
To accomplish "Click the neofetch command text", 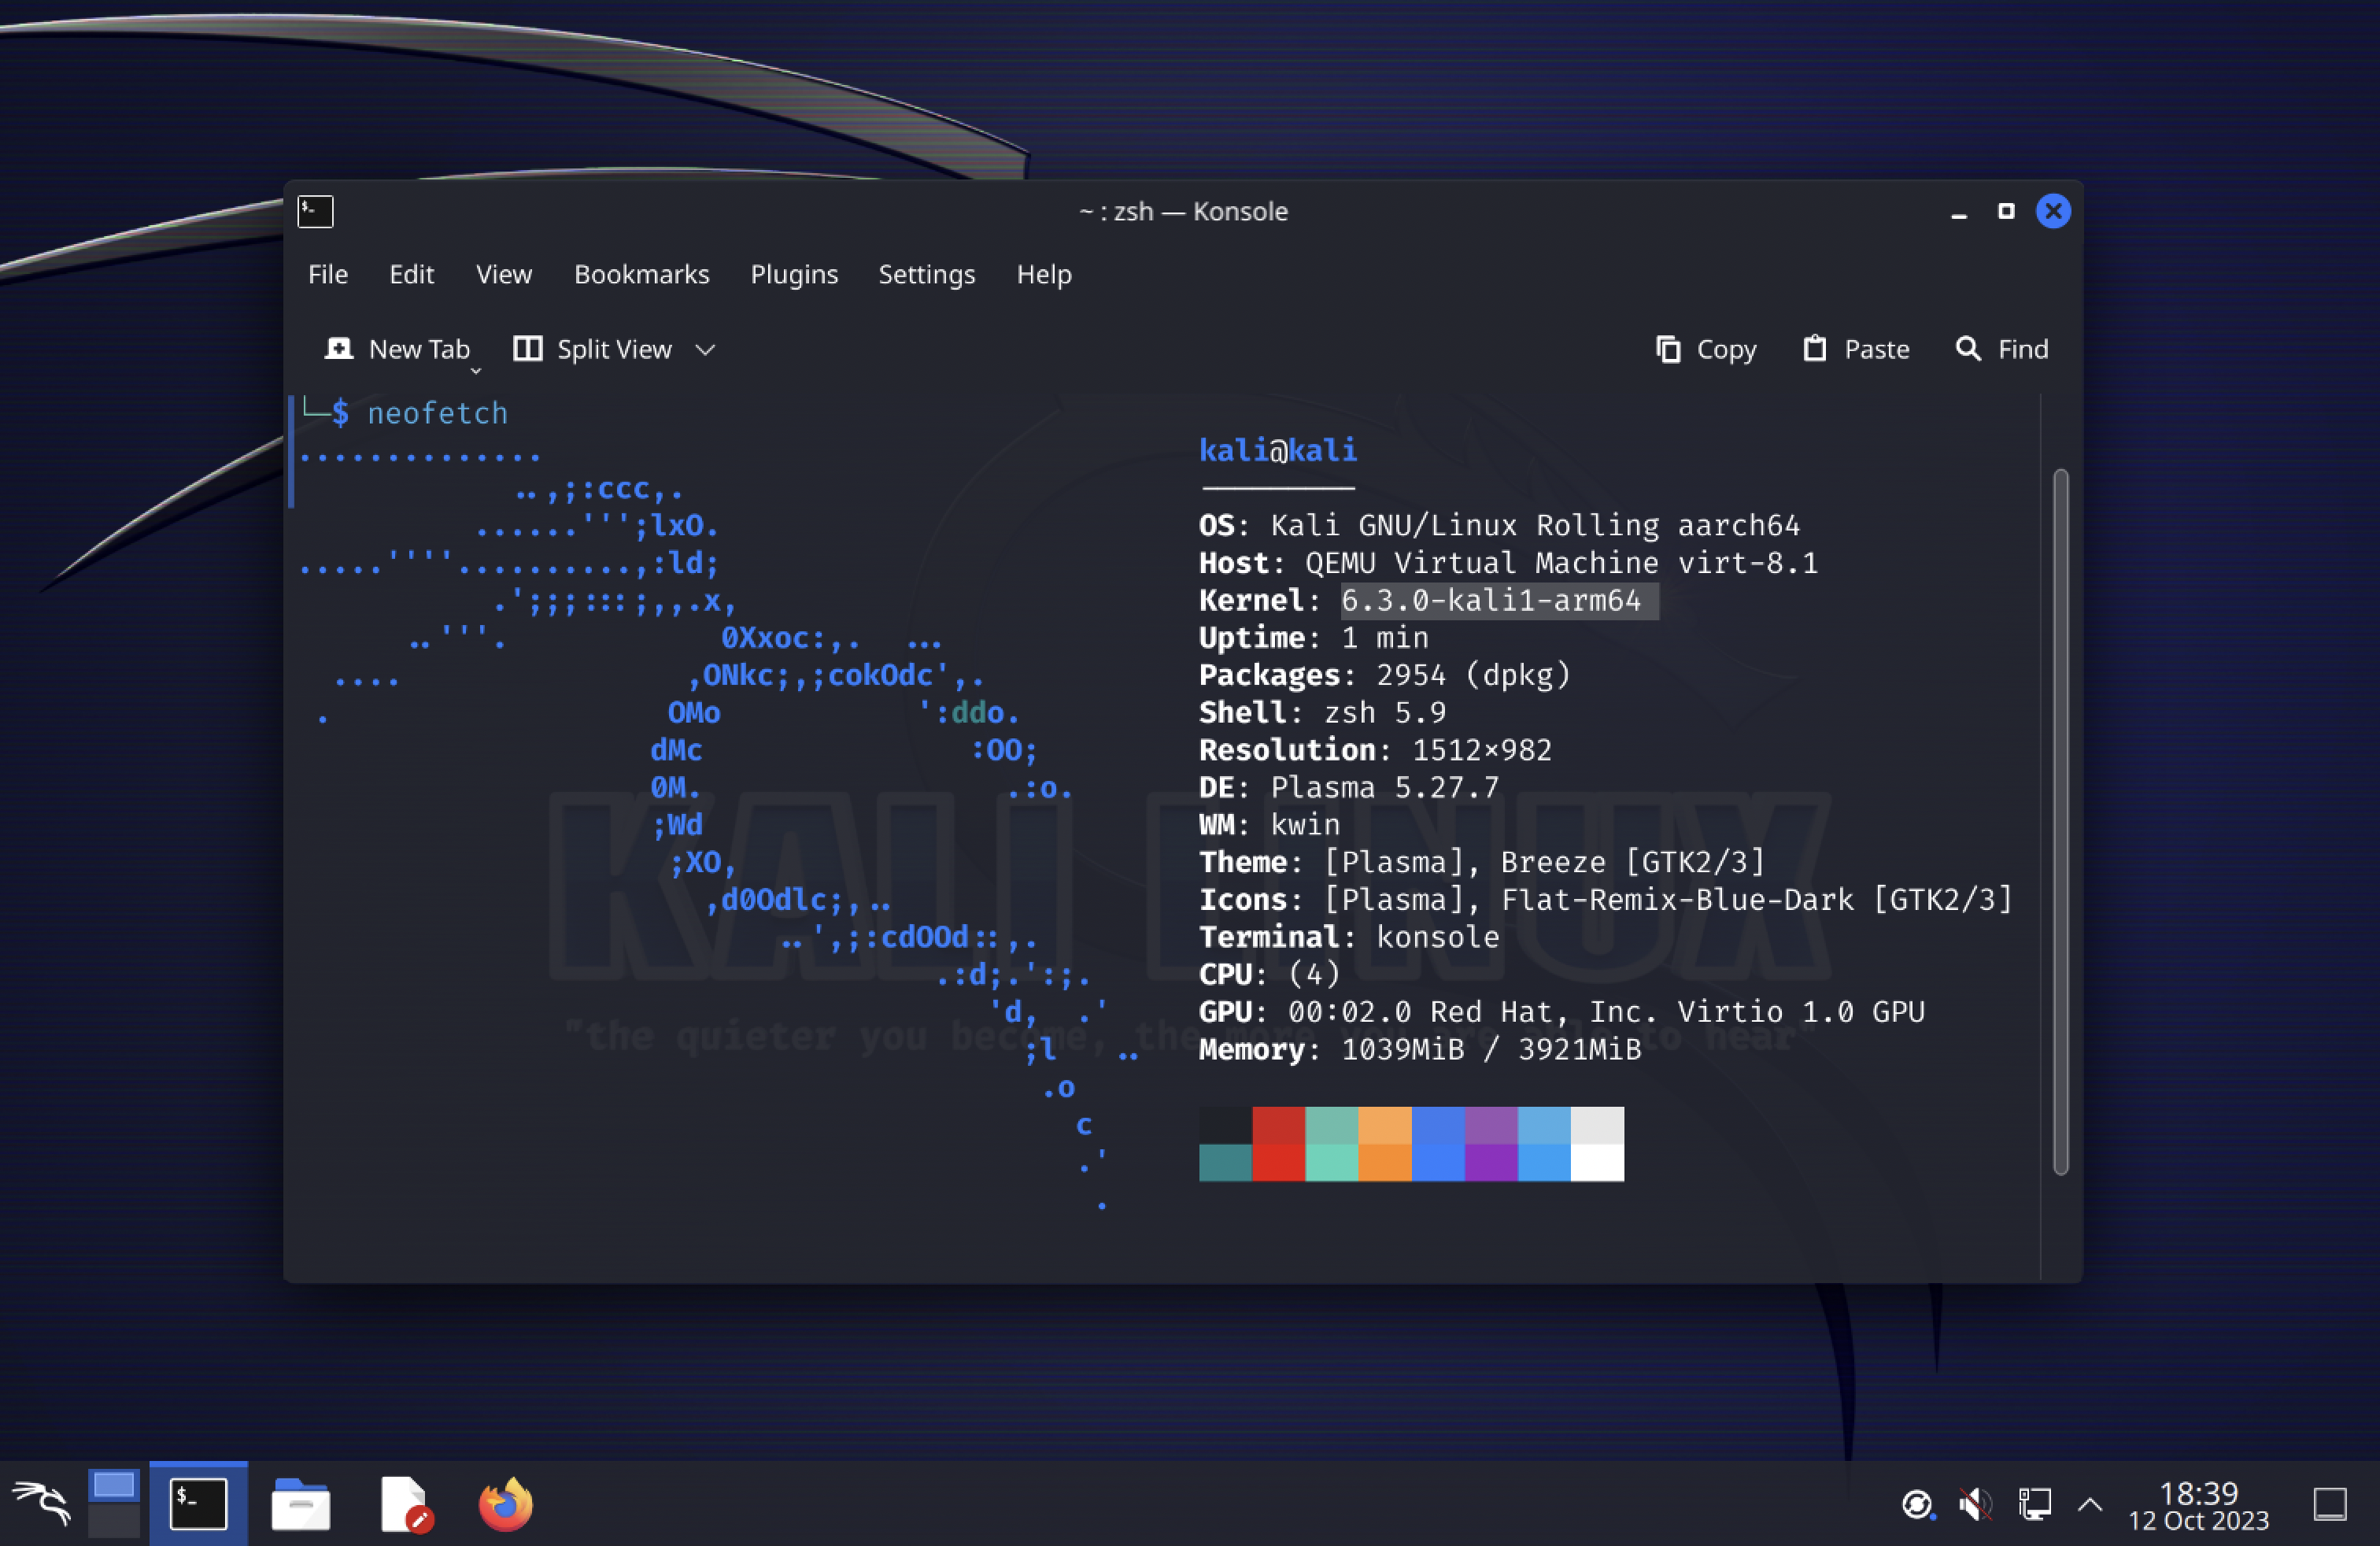I will (438, 413).
